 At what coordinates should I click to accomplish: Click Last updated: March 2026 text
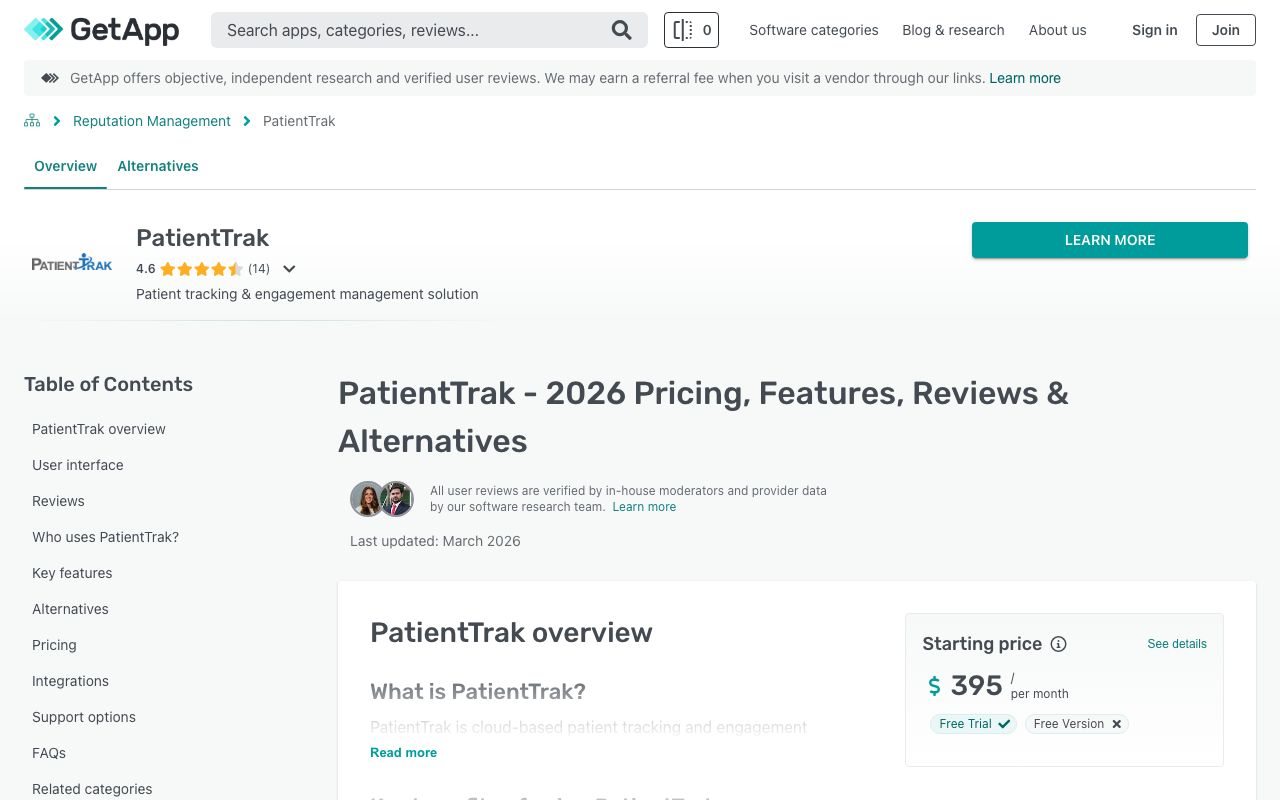point(435,541)
